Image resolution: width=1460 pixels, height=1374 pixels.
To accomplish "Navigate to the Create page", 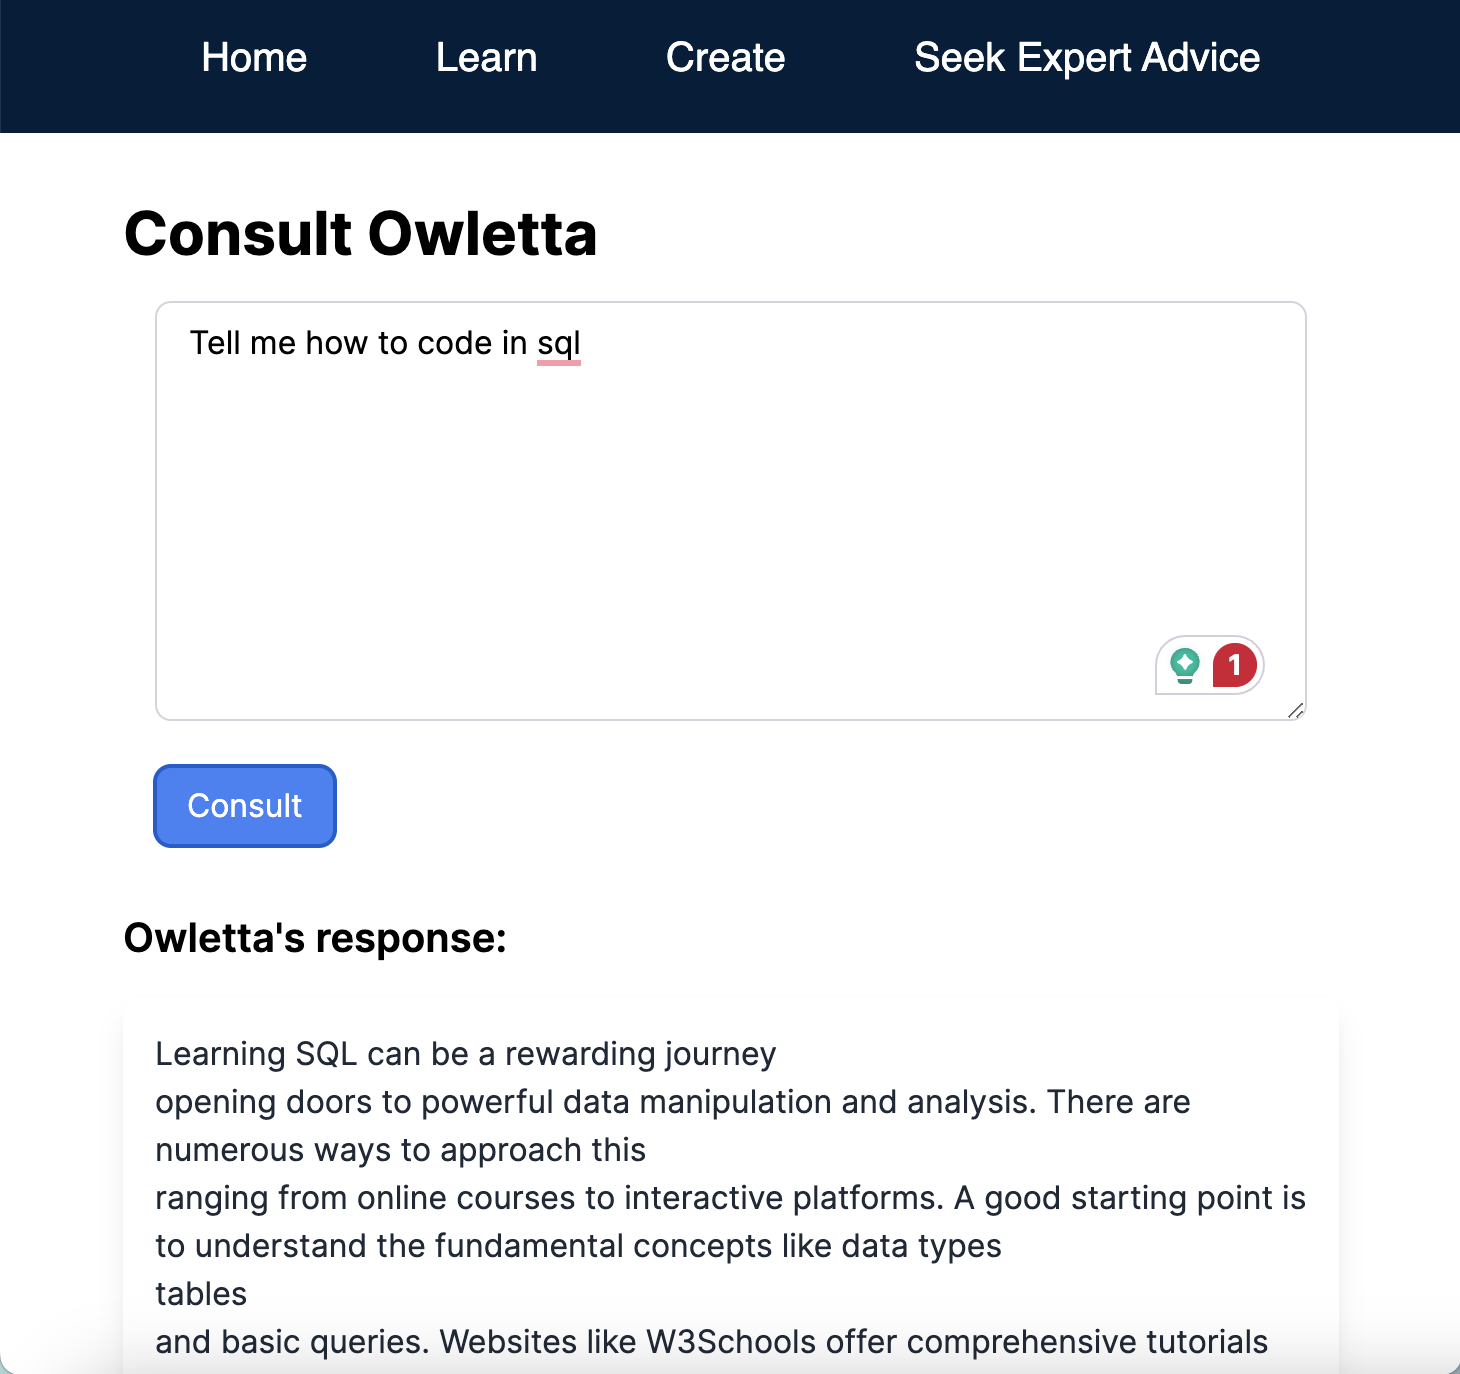I will 726,58.
